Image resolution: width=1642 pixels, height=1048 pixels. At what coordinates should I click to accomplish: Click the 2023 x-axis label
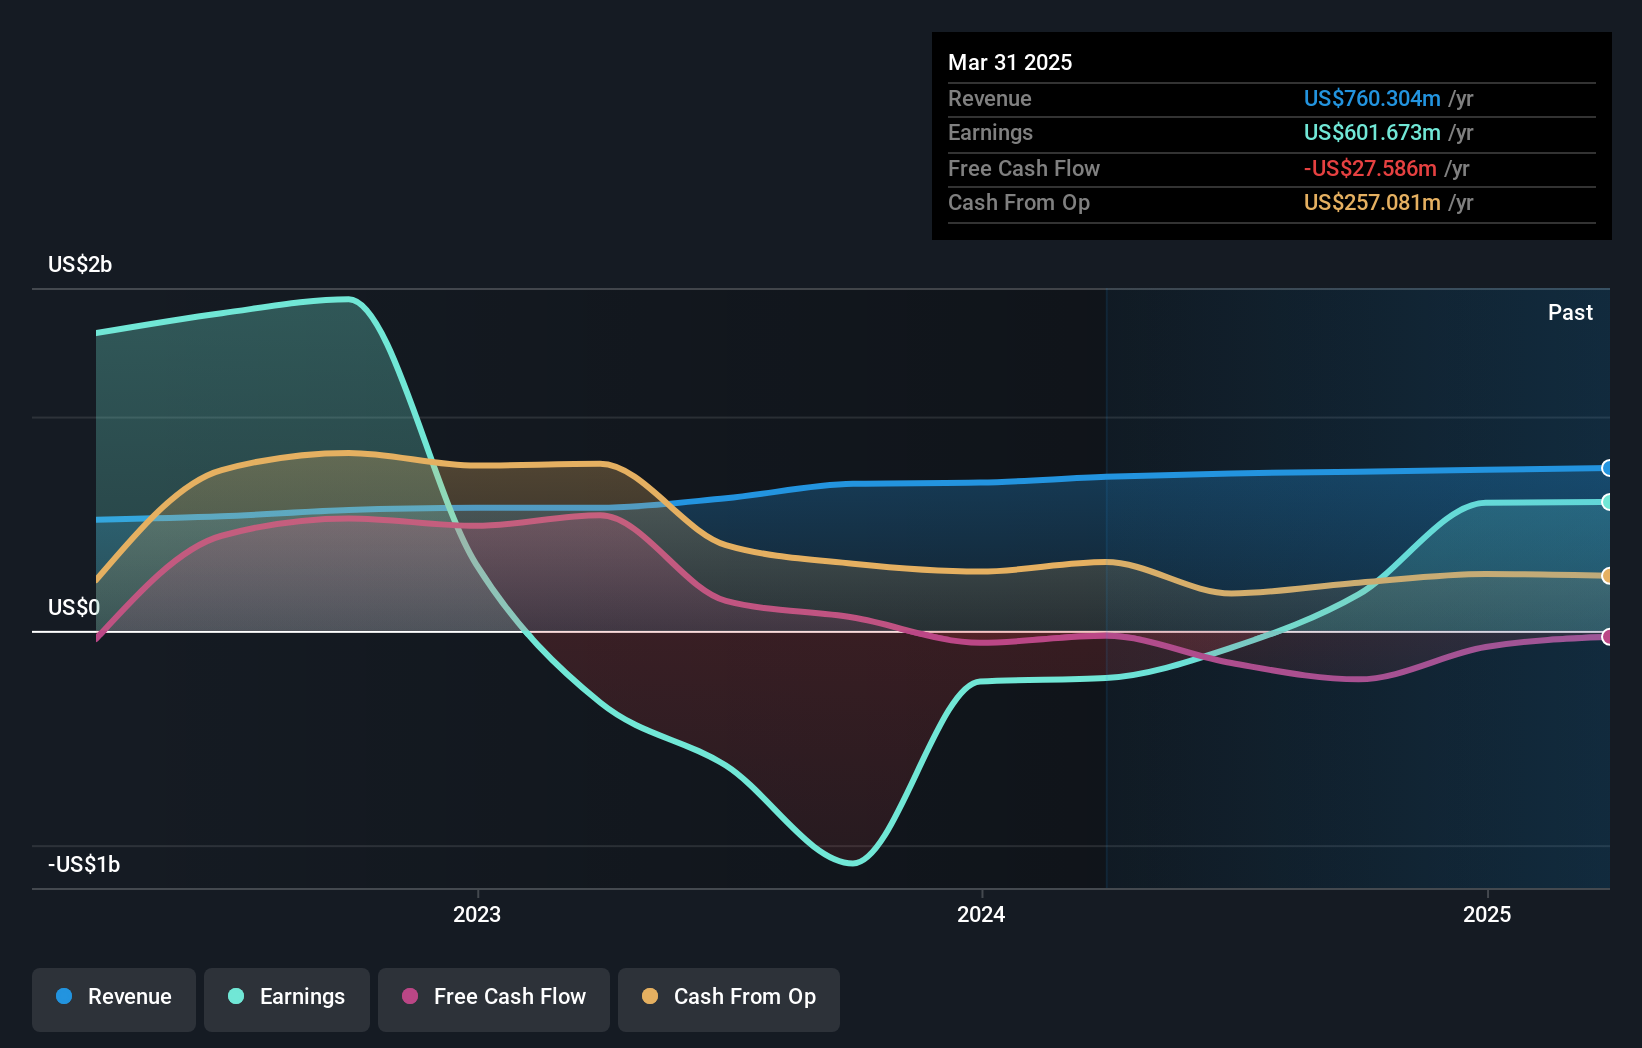point(477,914)
